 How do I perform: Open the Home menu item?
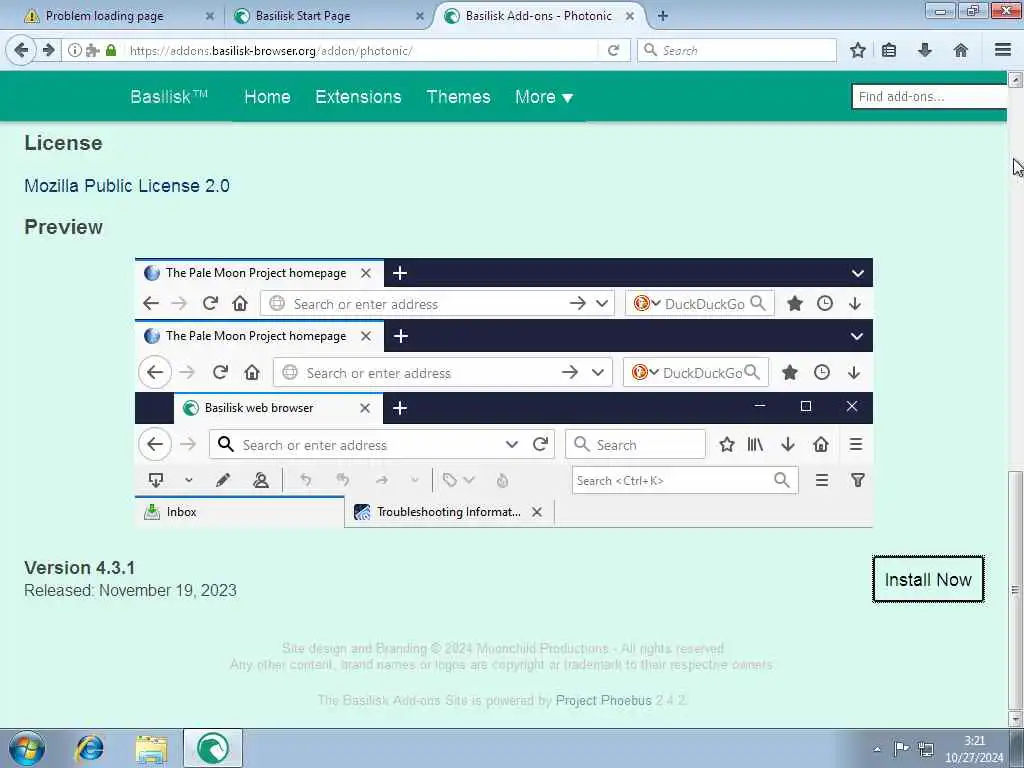point(267,97)
